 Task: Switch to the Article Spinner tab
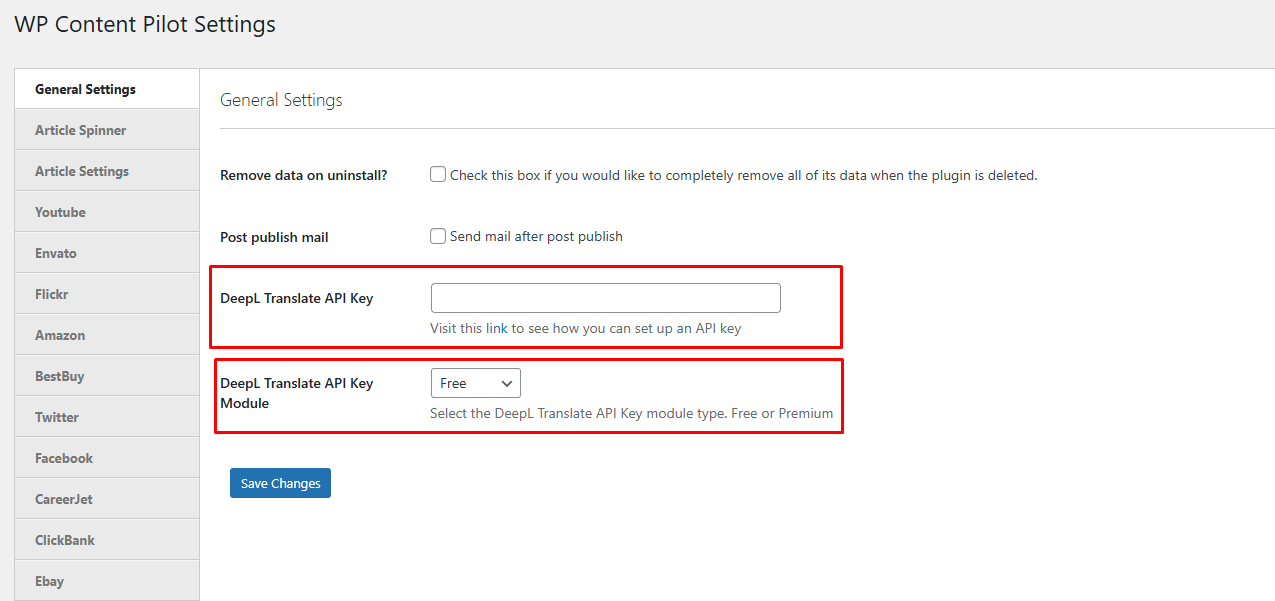107,130
